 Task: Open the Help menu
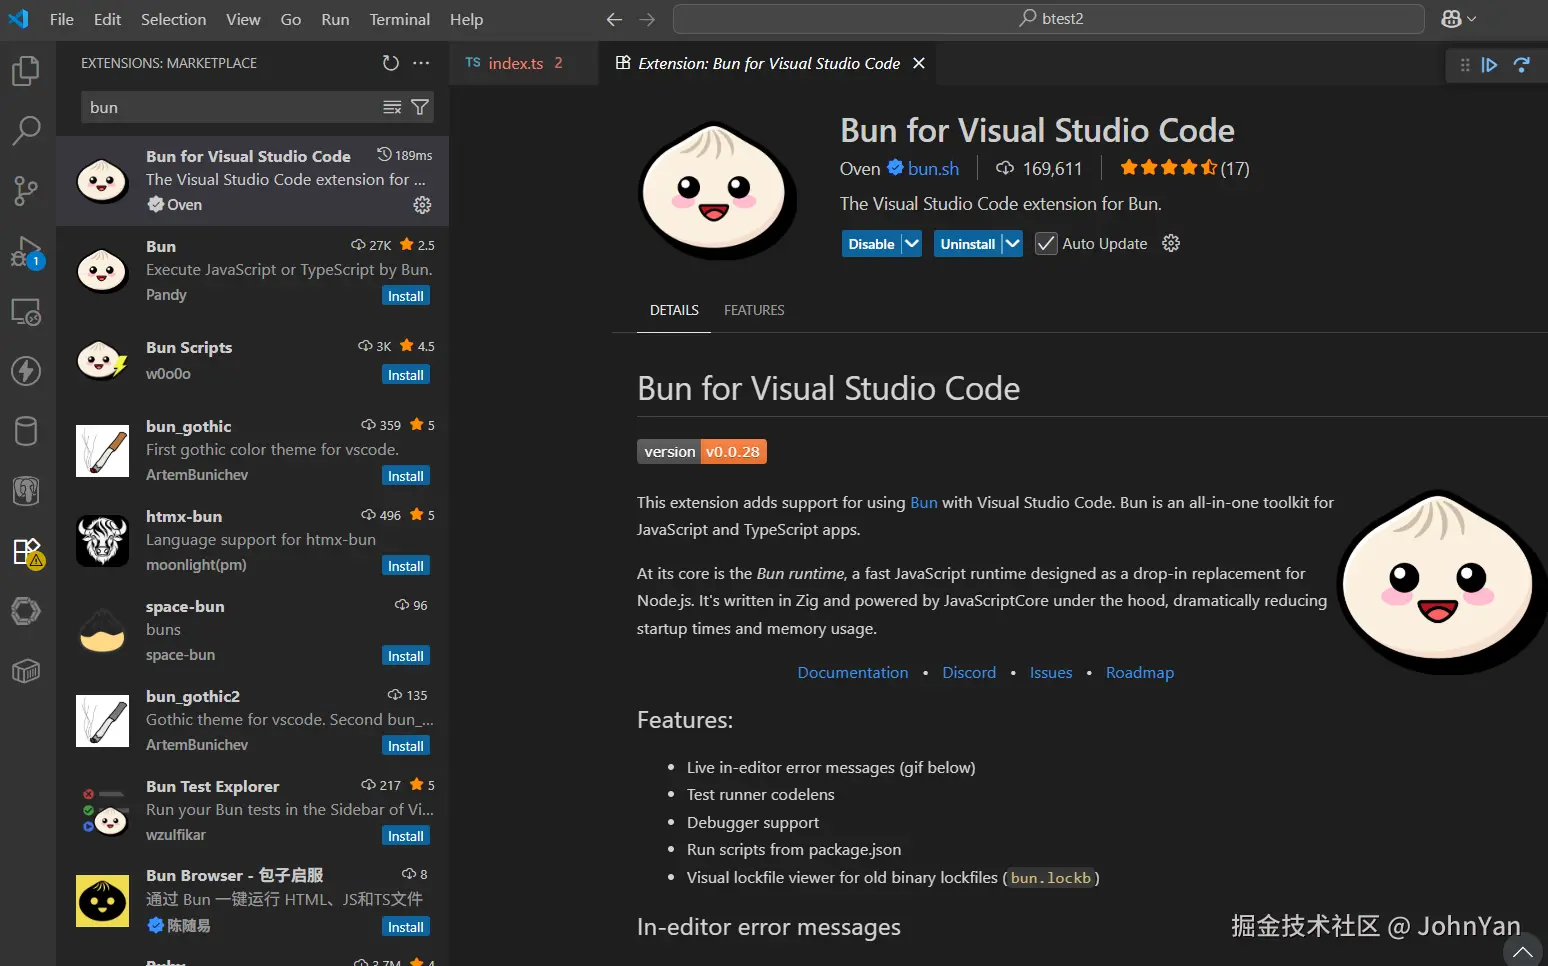(466, 19)
